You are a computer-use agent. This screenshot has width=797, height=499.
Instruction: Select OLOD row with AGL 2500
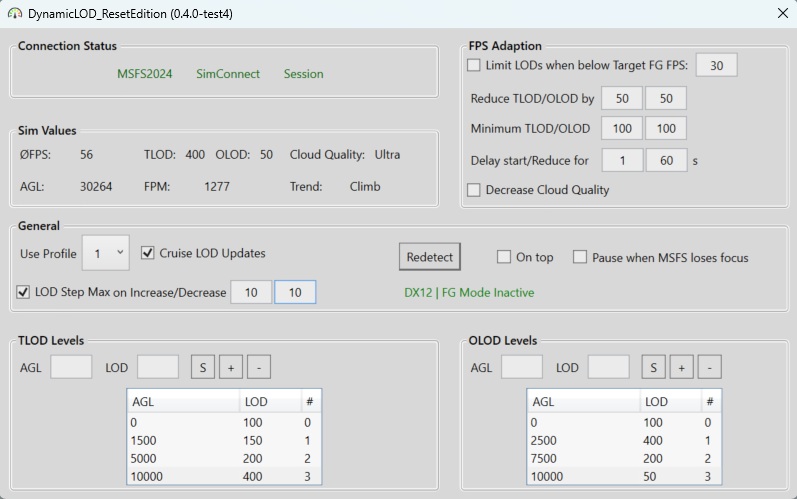624,440
